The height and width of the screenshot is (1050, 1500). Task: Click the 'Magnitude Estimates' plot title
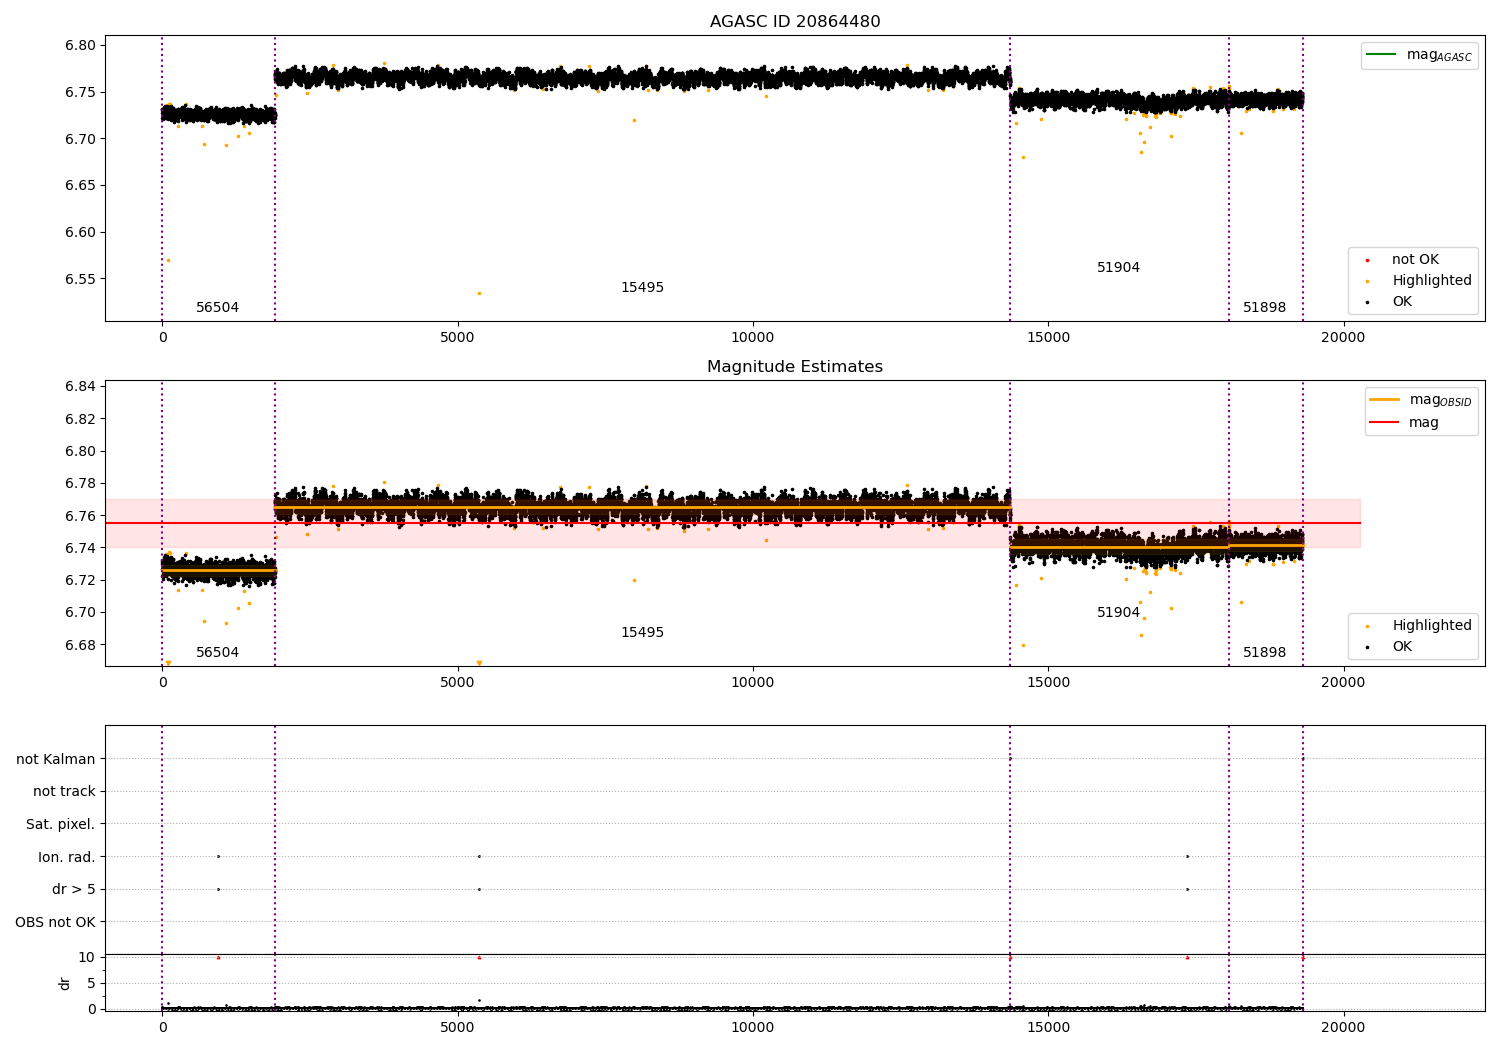[x=795, y=367]
